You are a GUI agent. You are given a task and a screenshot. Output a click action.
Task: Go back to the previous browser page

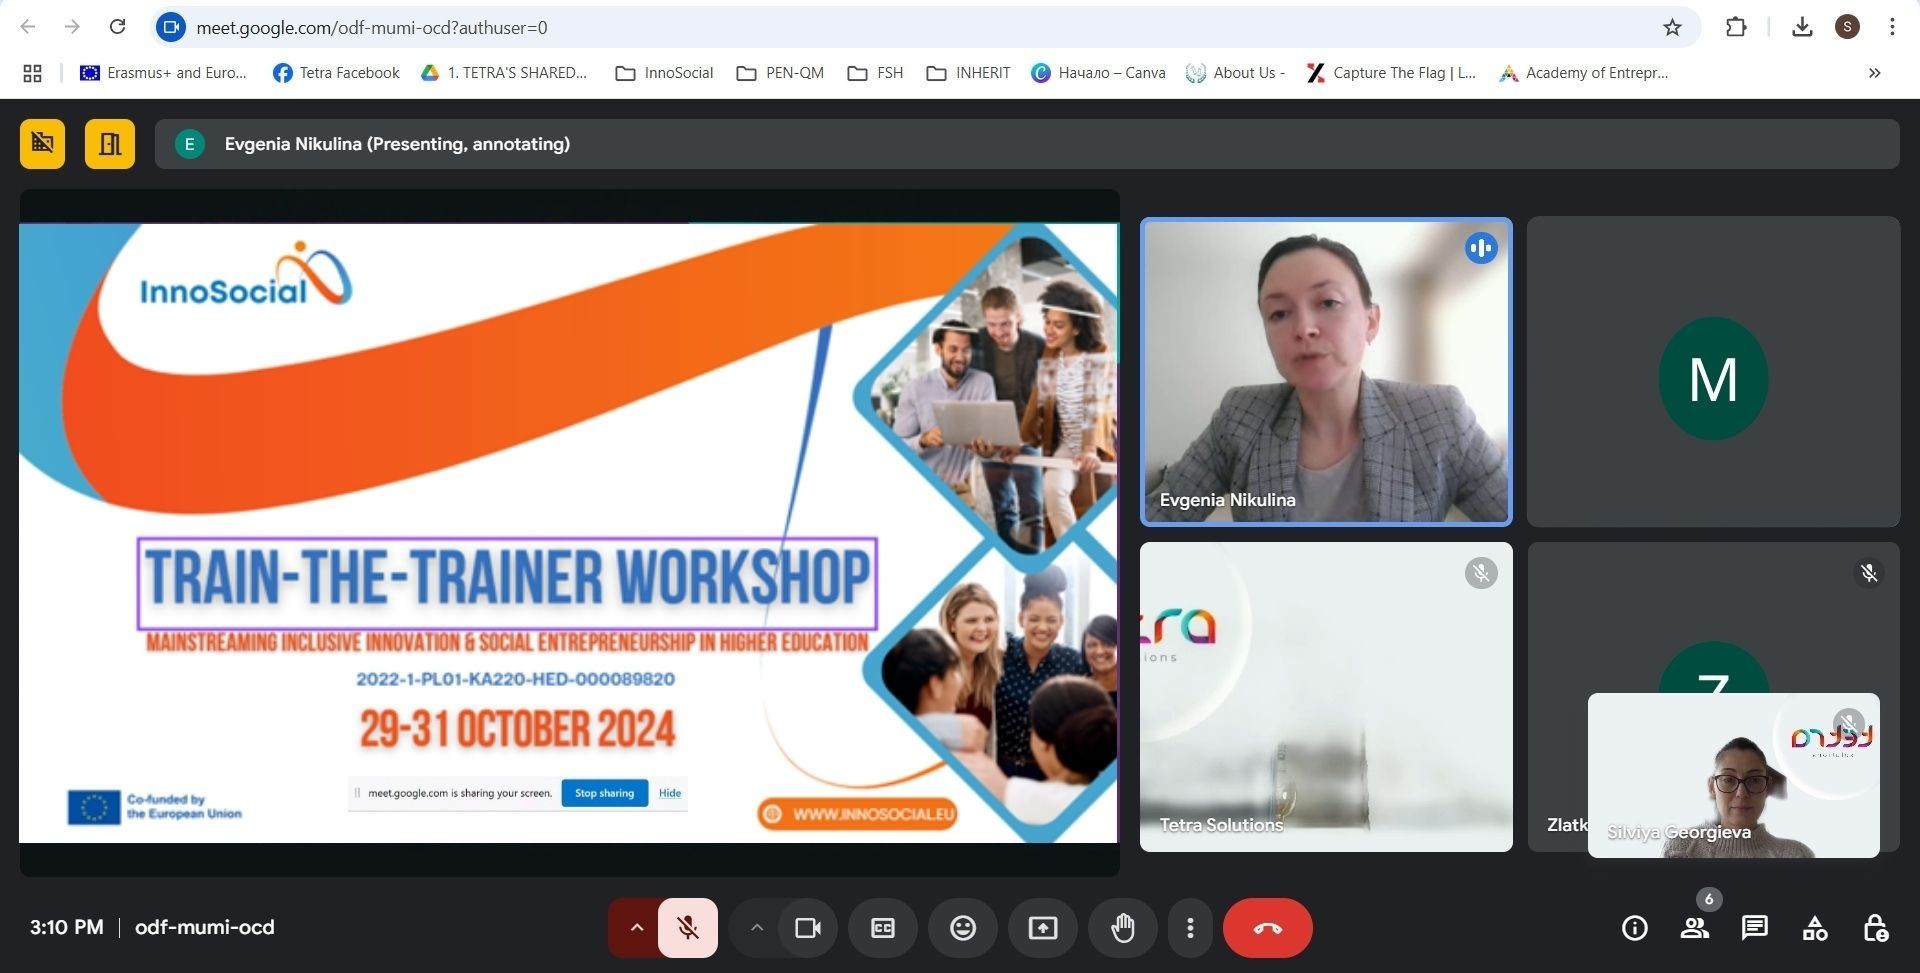click(28, 27)
